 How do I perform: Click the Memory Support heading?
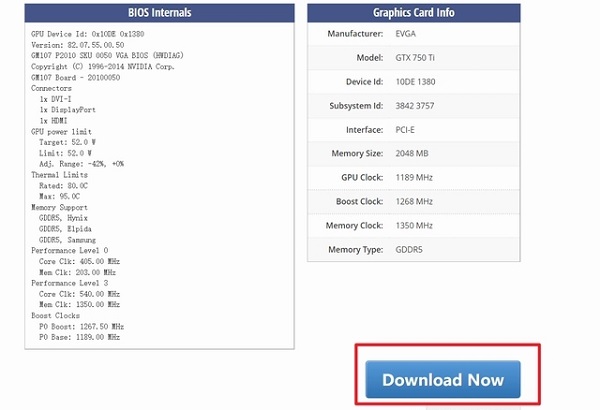tap(59, 207)
